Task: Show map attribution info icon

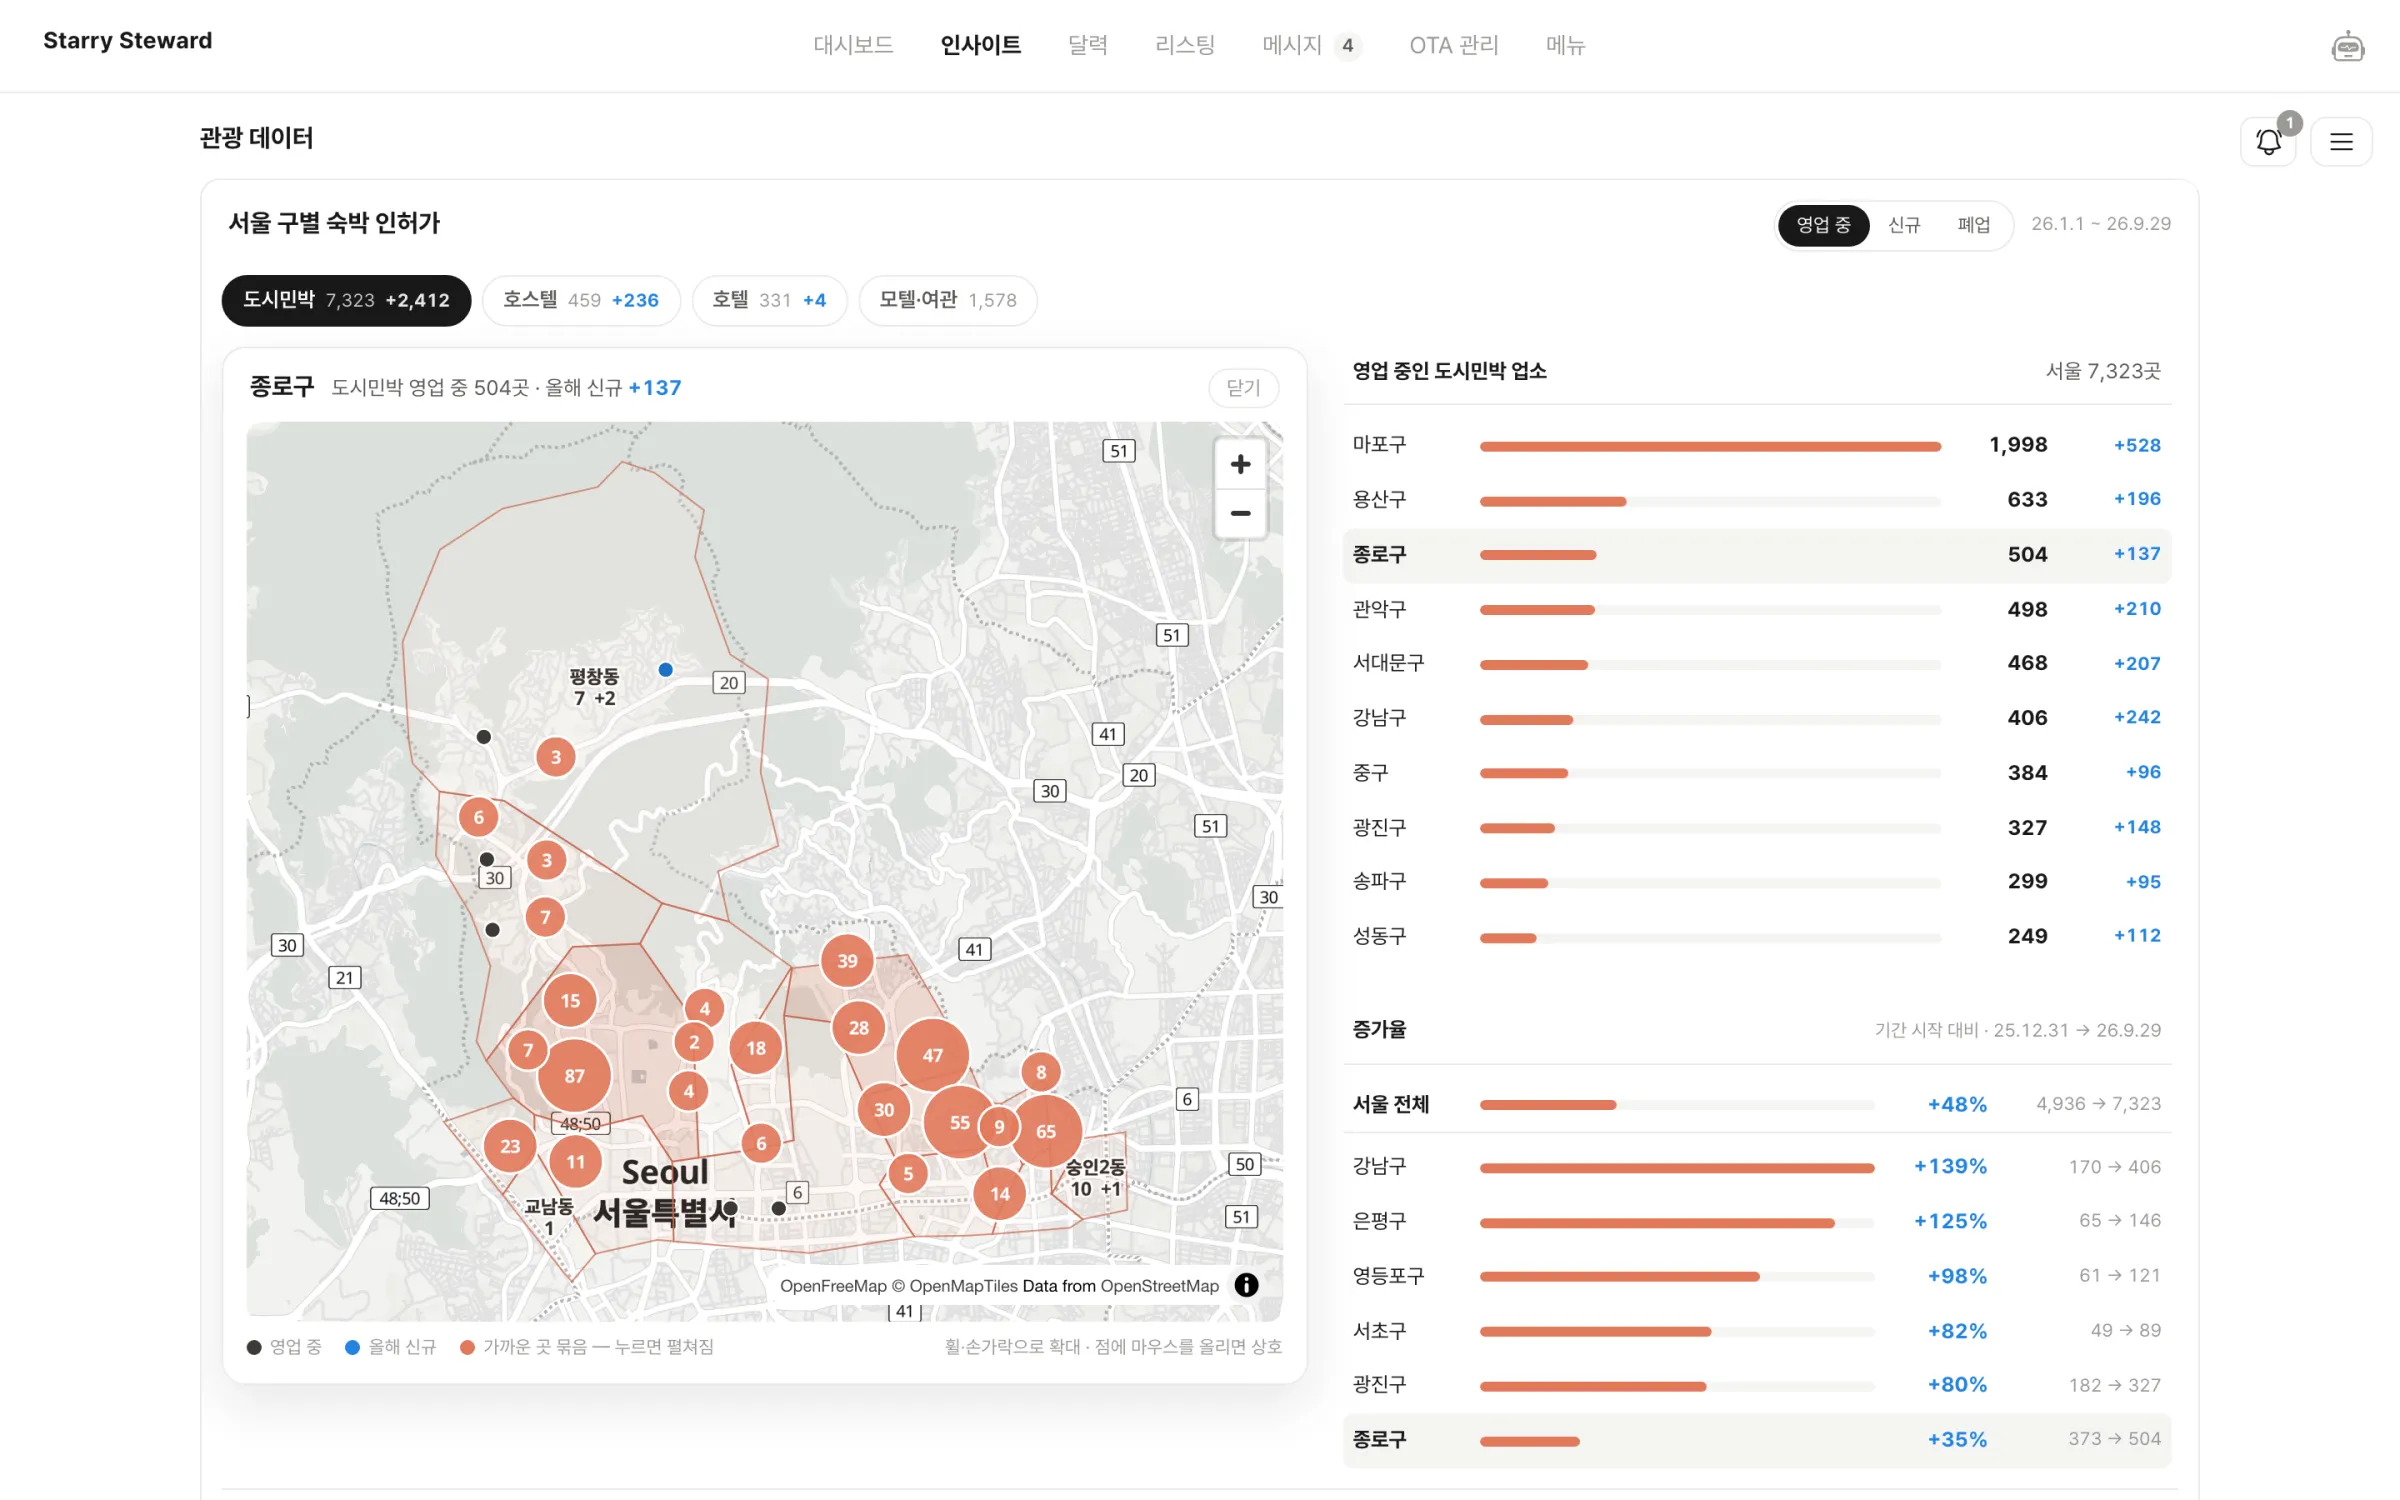Action: [x=1246, y=1286]
